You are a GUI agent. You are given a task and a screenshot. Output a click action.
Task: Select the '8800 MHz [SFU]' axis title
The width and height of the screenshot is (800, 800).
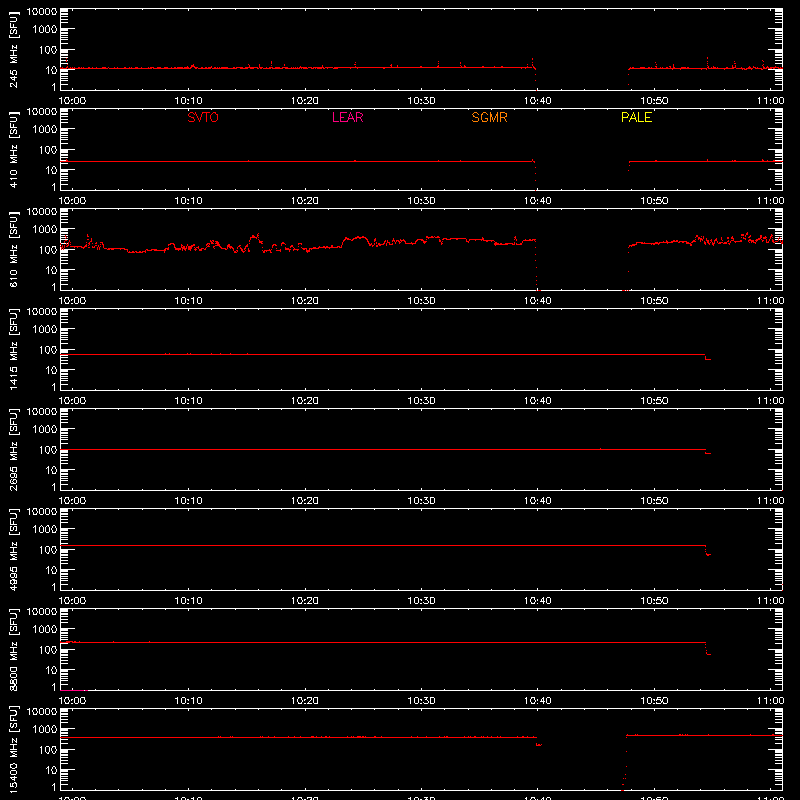[x=13, y=649]
